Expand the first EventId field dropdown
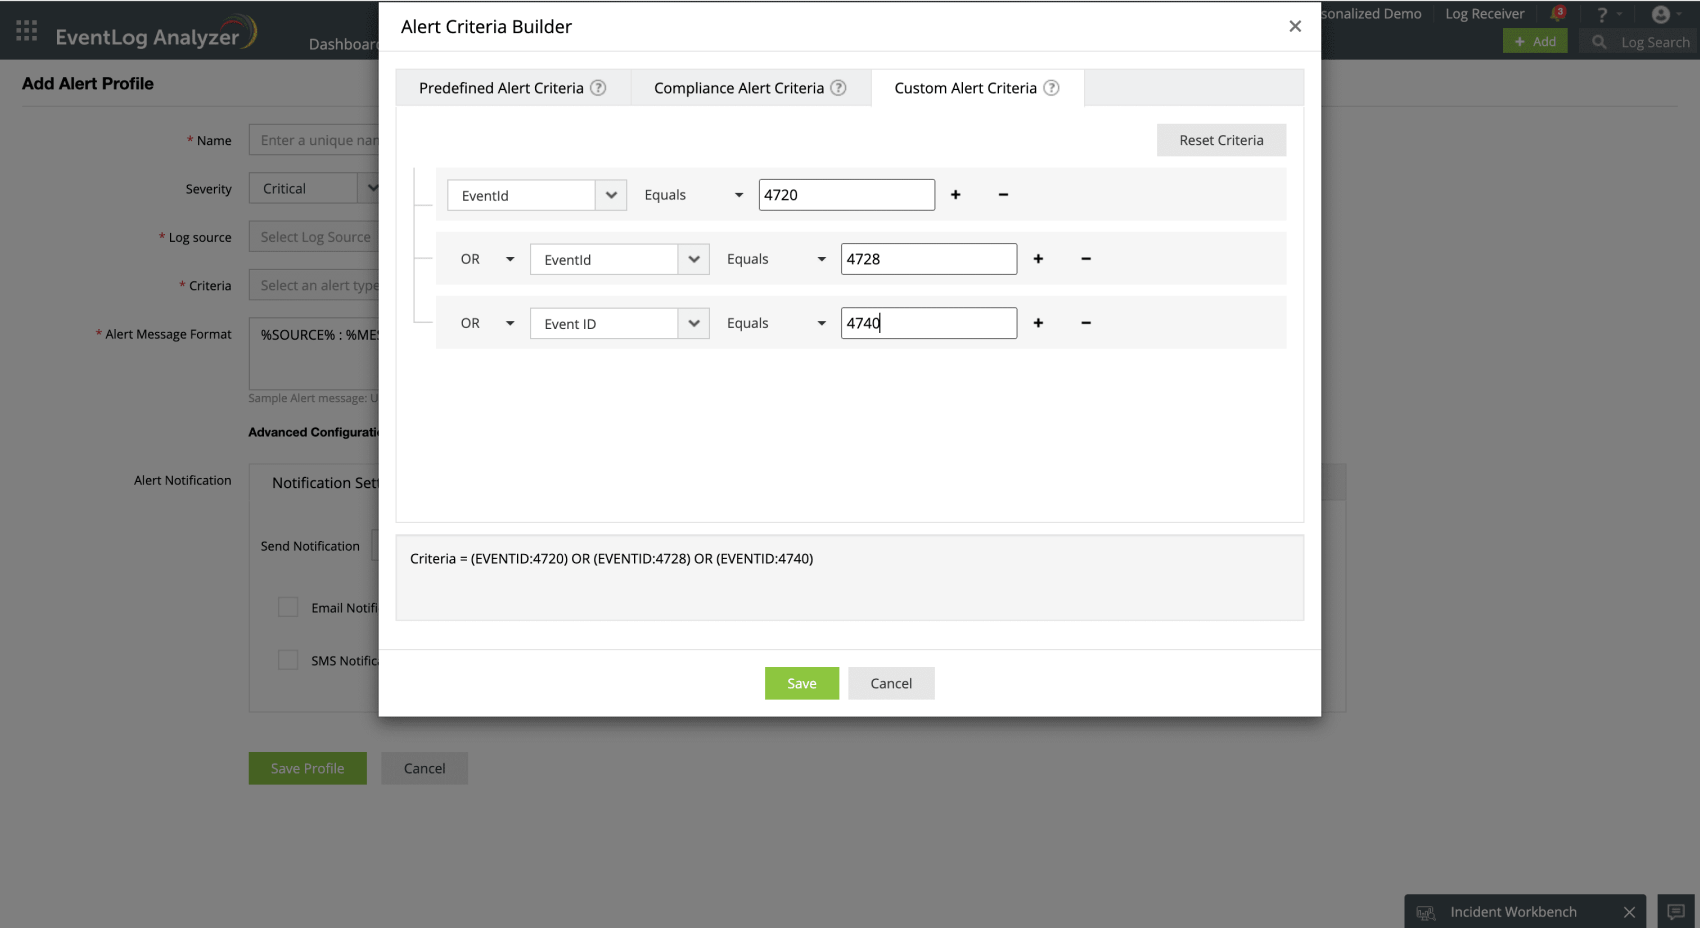The image size is (1700, 928). tap(611, 195)
